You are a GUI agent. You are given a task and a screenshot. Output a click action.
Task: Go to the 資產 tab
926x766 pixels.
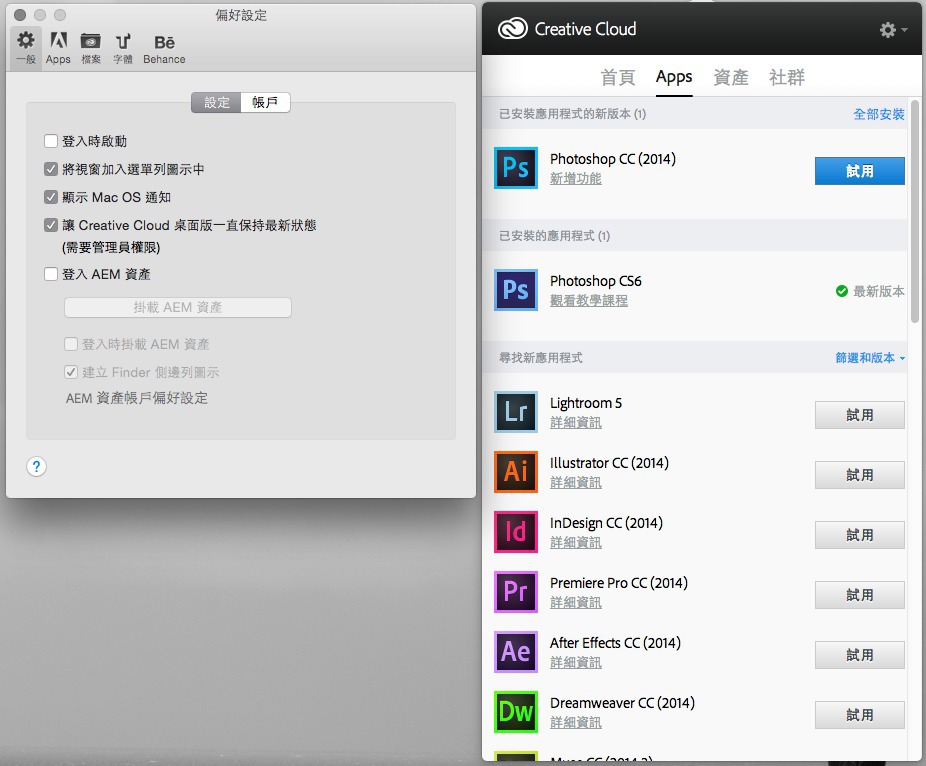[731, 77]
